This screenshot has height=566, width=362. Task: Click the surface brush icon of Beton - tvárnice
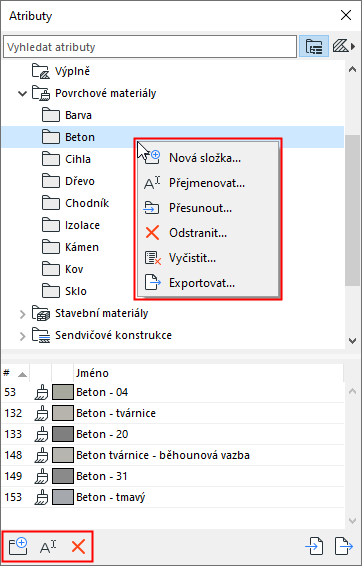41,413
